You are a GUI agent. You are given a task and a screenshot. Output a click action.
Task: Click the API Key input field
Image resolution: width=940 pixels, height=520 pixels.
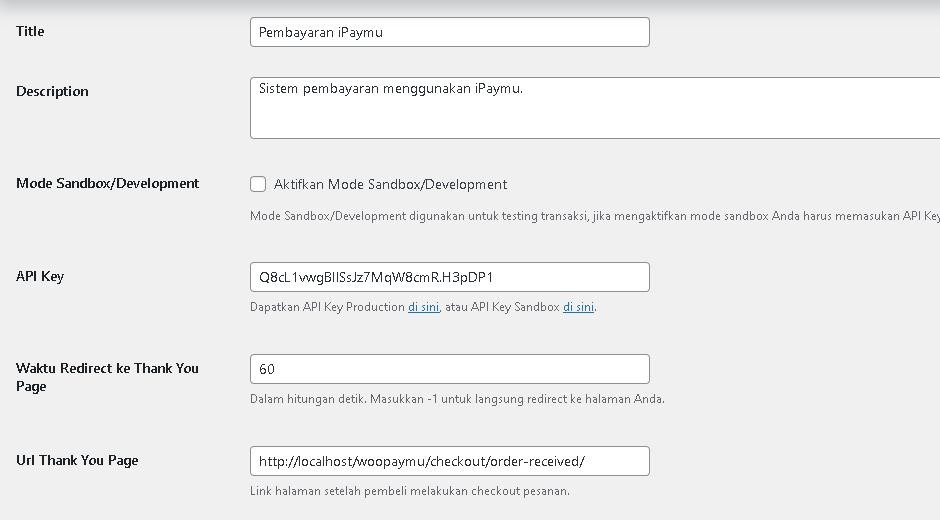450,277
